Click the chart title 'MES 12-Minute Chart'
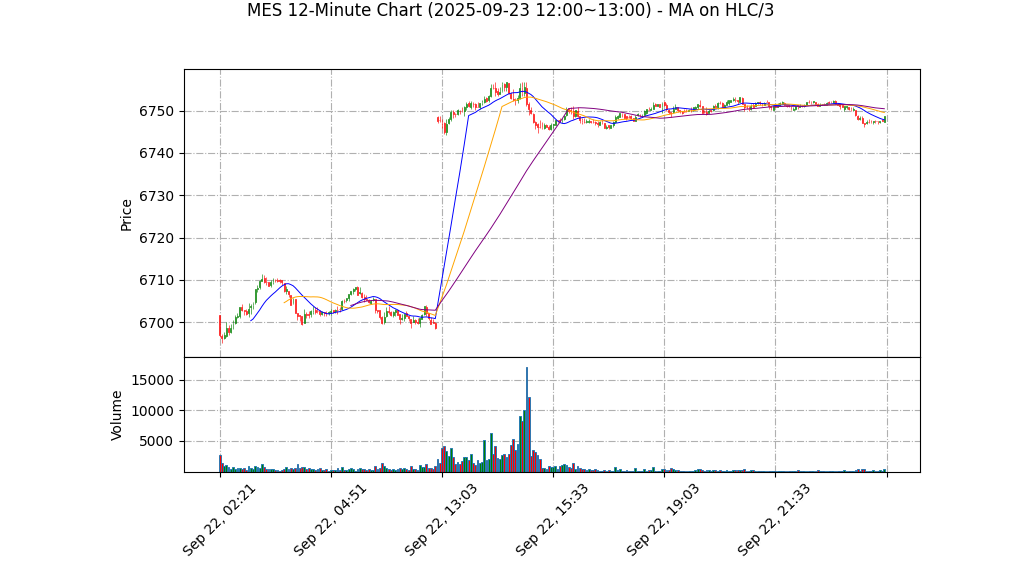 coord(510,10)
